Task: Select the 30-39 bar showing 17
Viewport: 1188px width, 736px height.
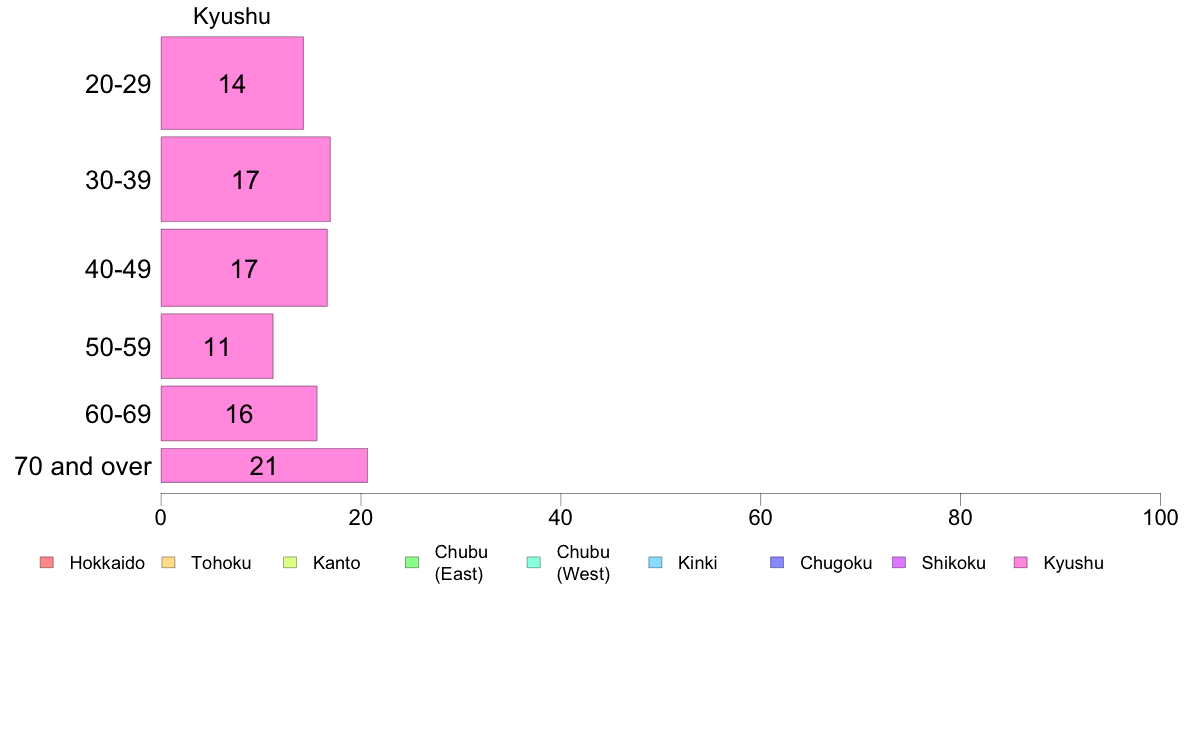Action: tap(245, 179)
